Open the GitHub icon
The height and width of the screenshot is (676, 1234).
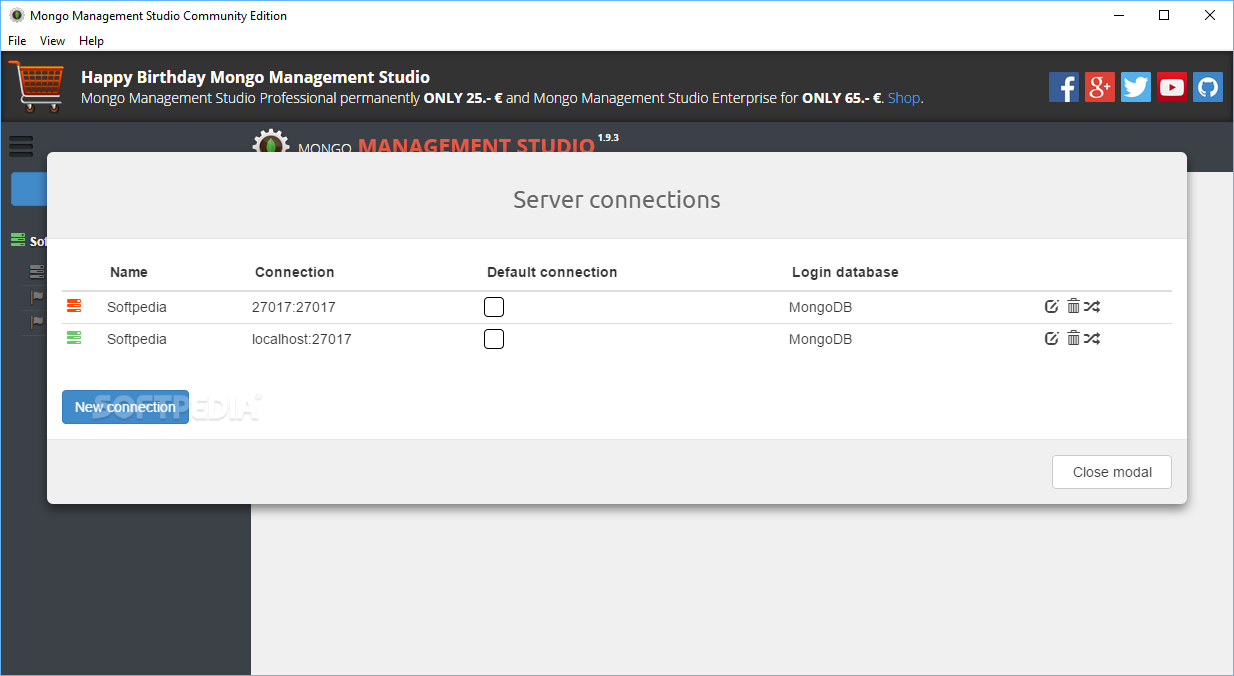1208,87
